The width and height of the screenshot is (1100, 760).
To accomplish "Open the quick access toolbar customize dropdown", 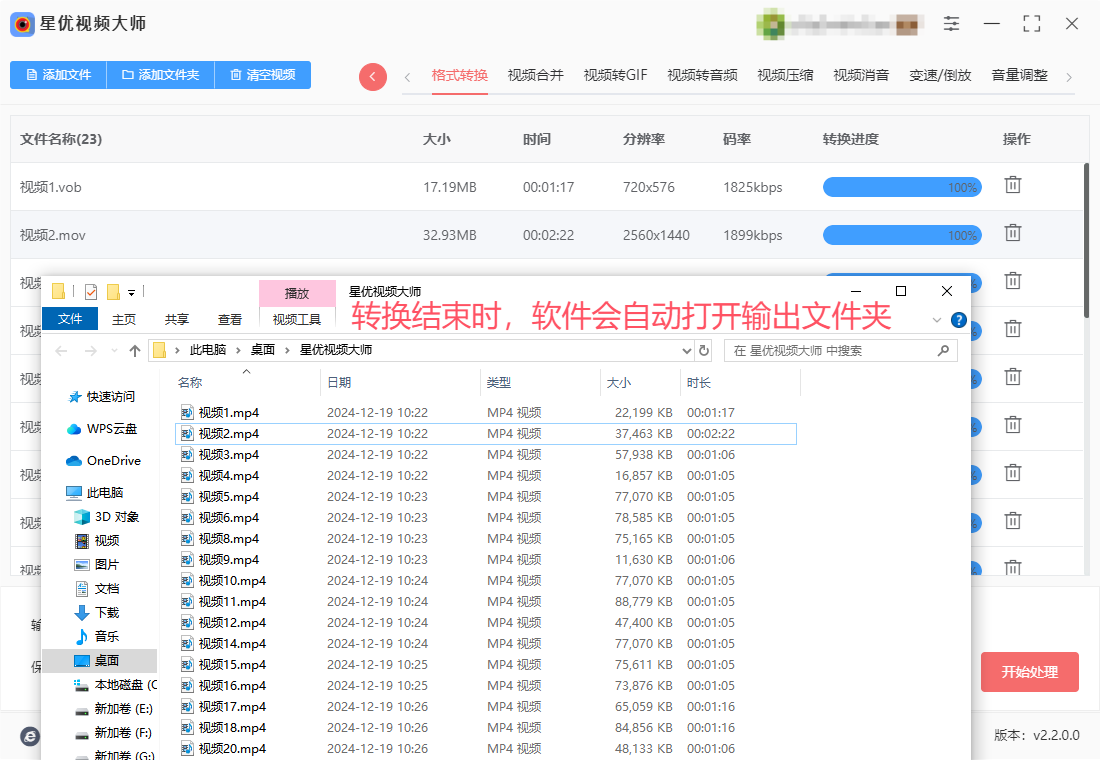I will [131, 293].
